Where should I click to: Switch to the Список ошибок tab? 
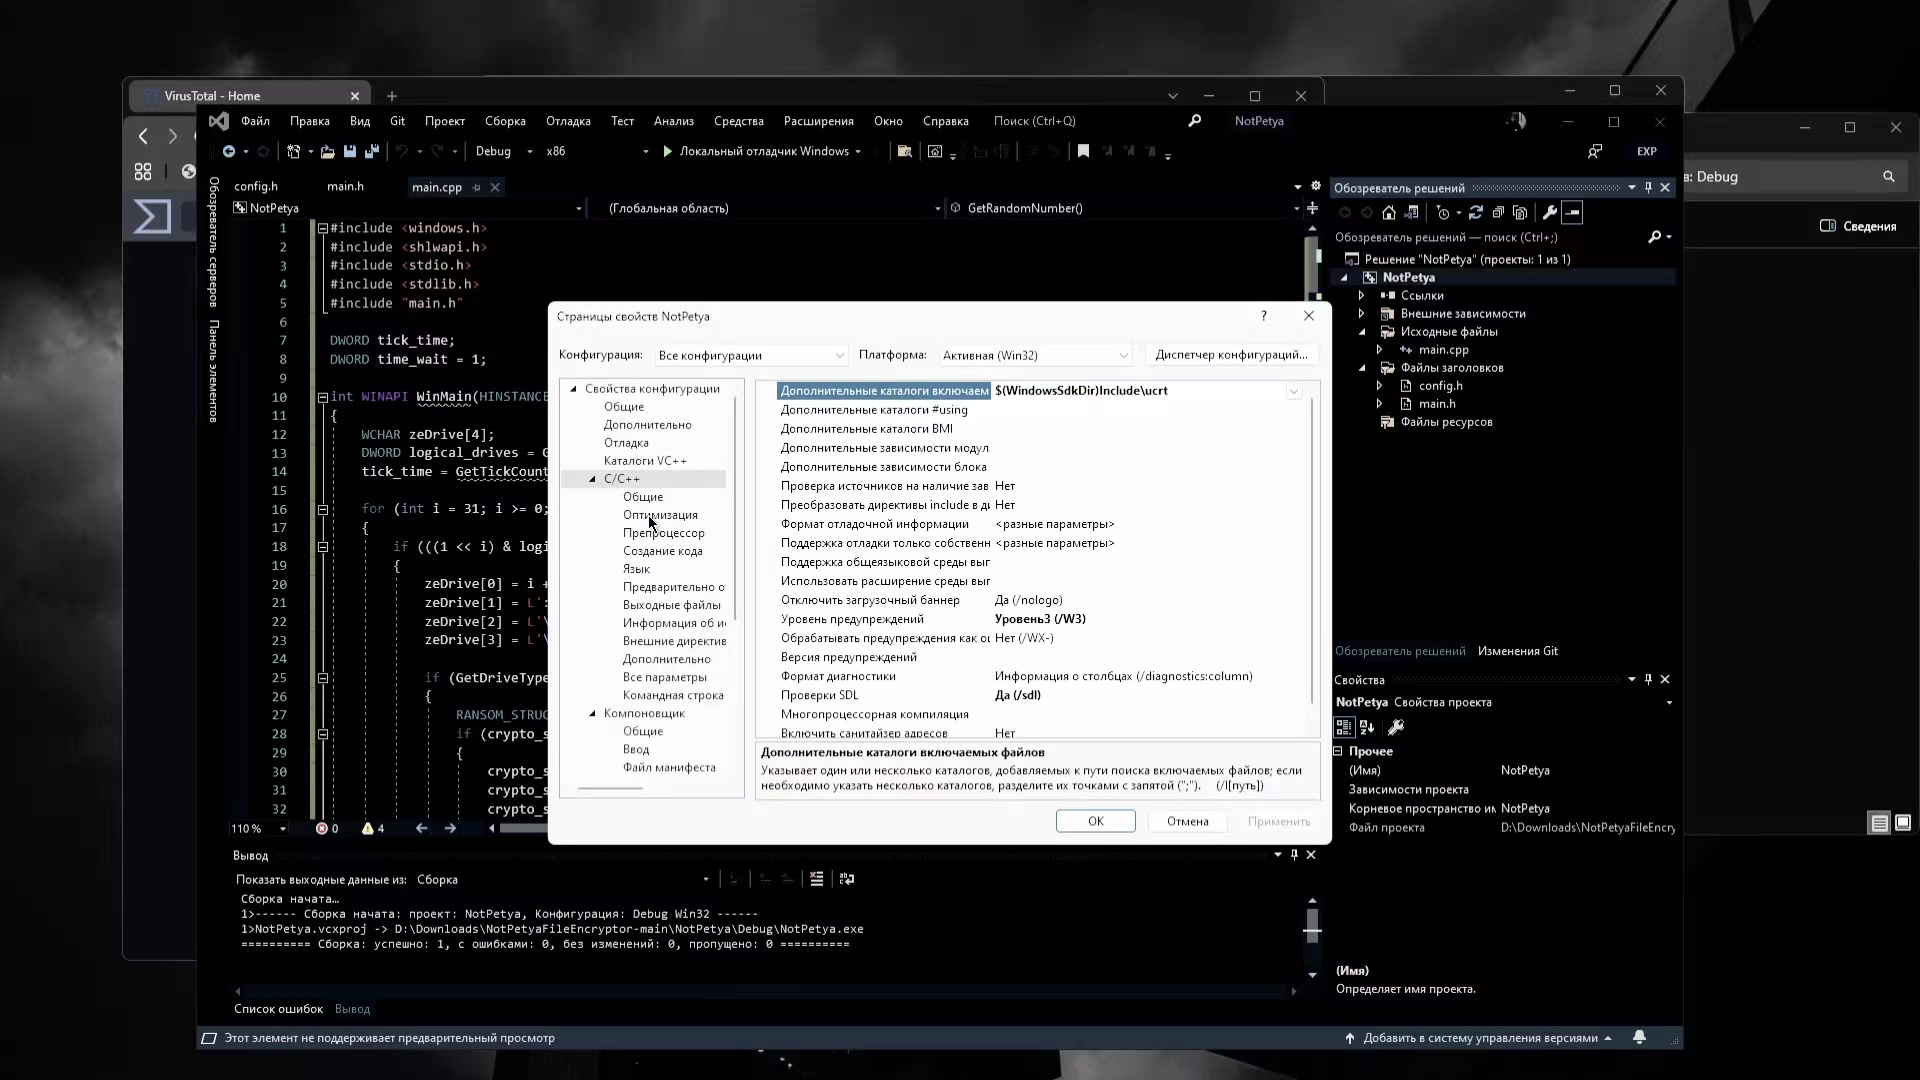(279, 1009)
